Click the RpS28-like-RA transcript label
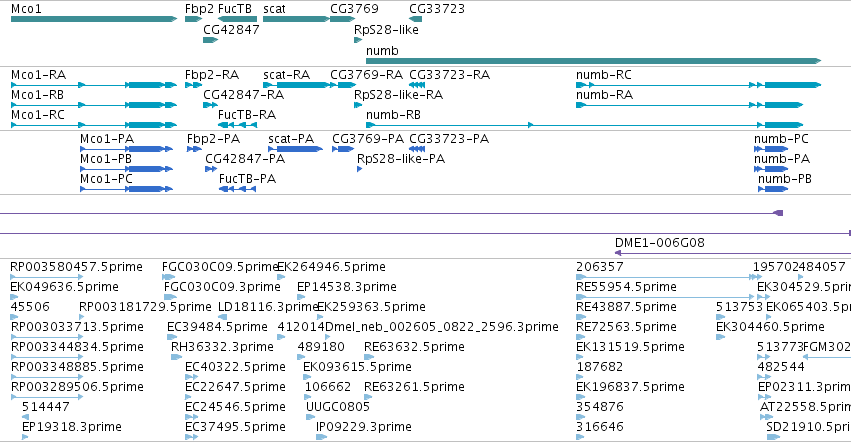Screen dimensions: 851x442 point(399,94)
